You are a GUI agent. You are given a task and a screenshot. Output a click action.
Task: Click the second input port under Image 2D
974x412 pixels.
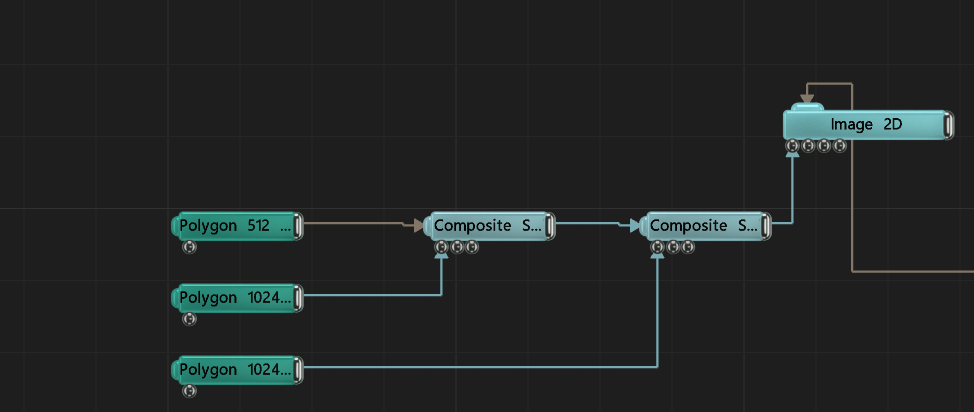[808, 146]
